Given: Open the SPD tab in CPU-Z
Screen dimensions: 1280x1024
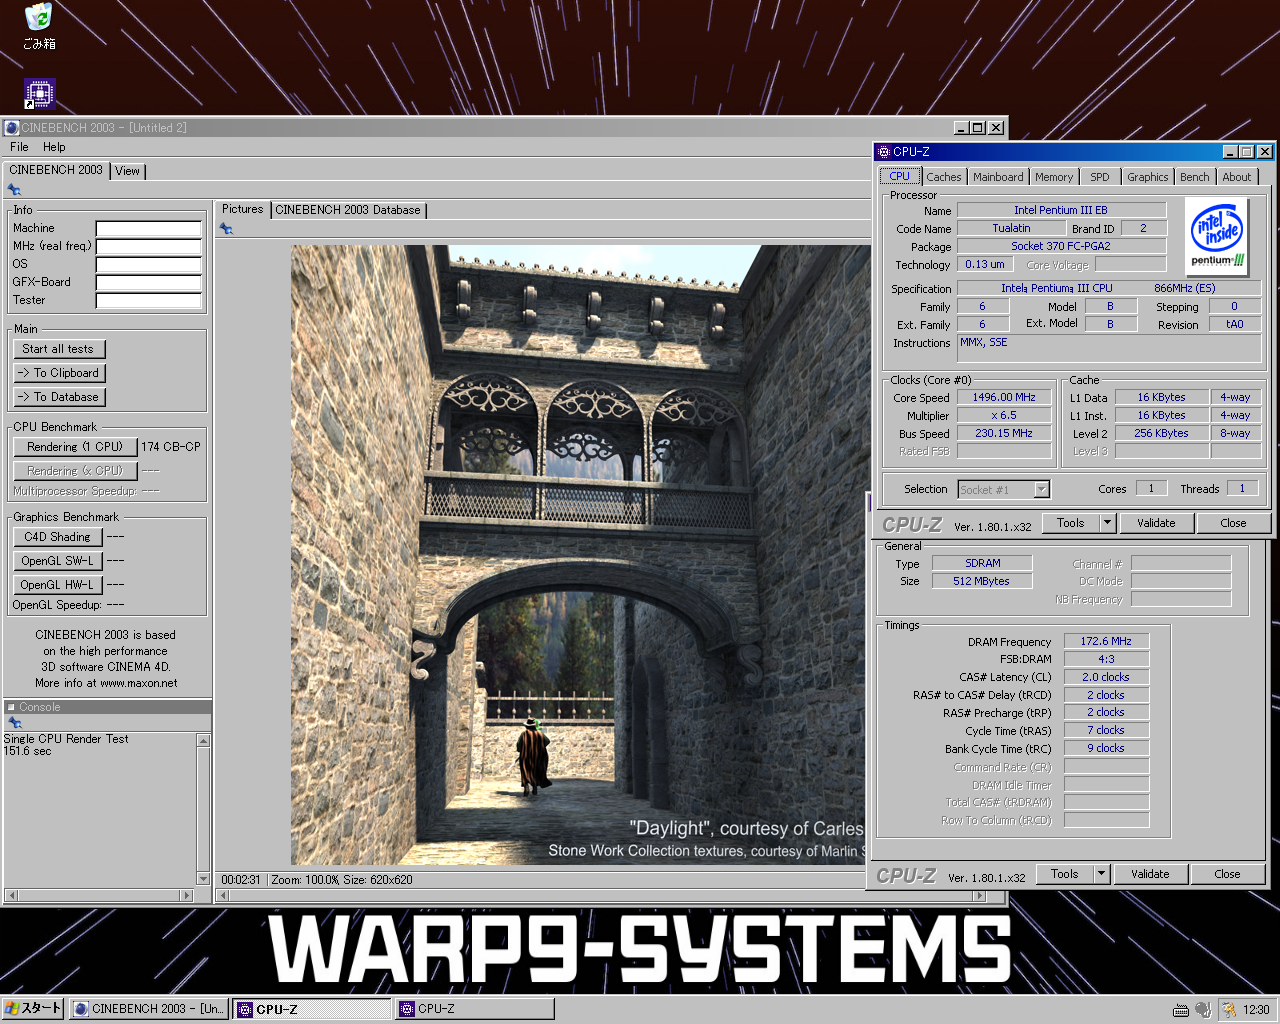Looking at the screenshot, I should tap(1100, 177).
